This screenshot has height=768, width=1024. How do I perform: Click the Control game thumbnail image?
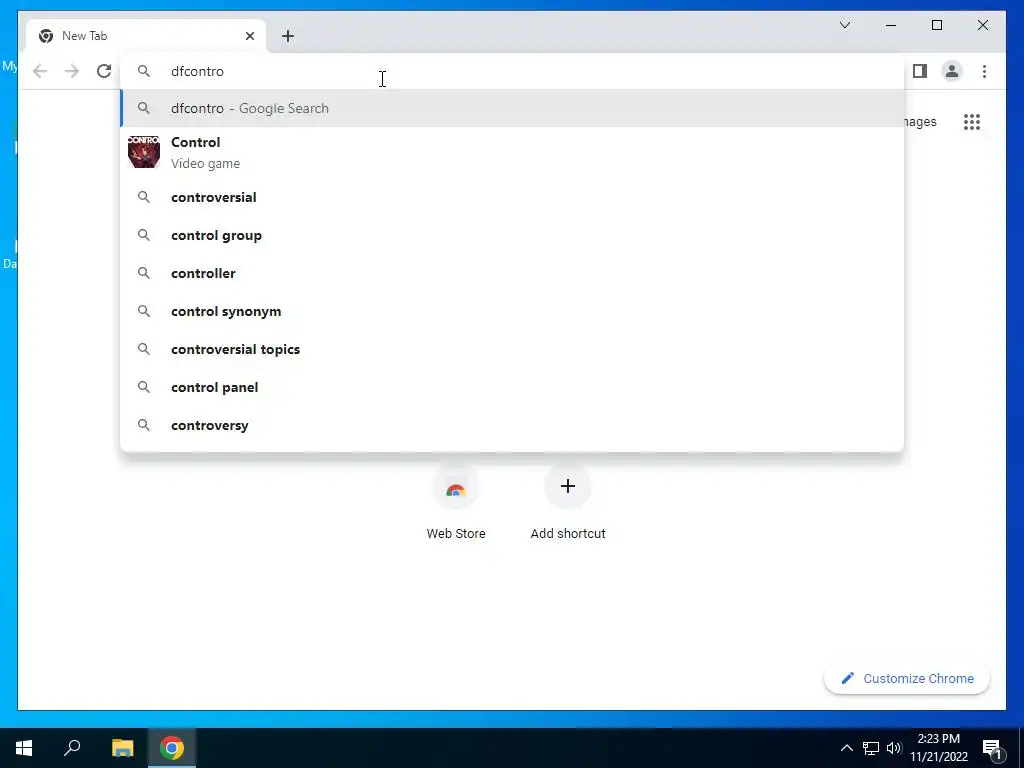coord(144,152)
